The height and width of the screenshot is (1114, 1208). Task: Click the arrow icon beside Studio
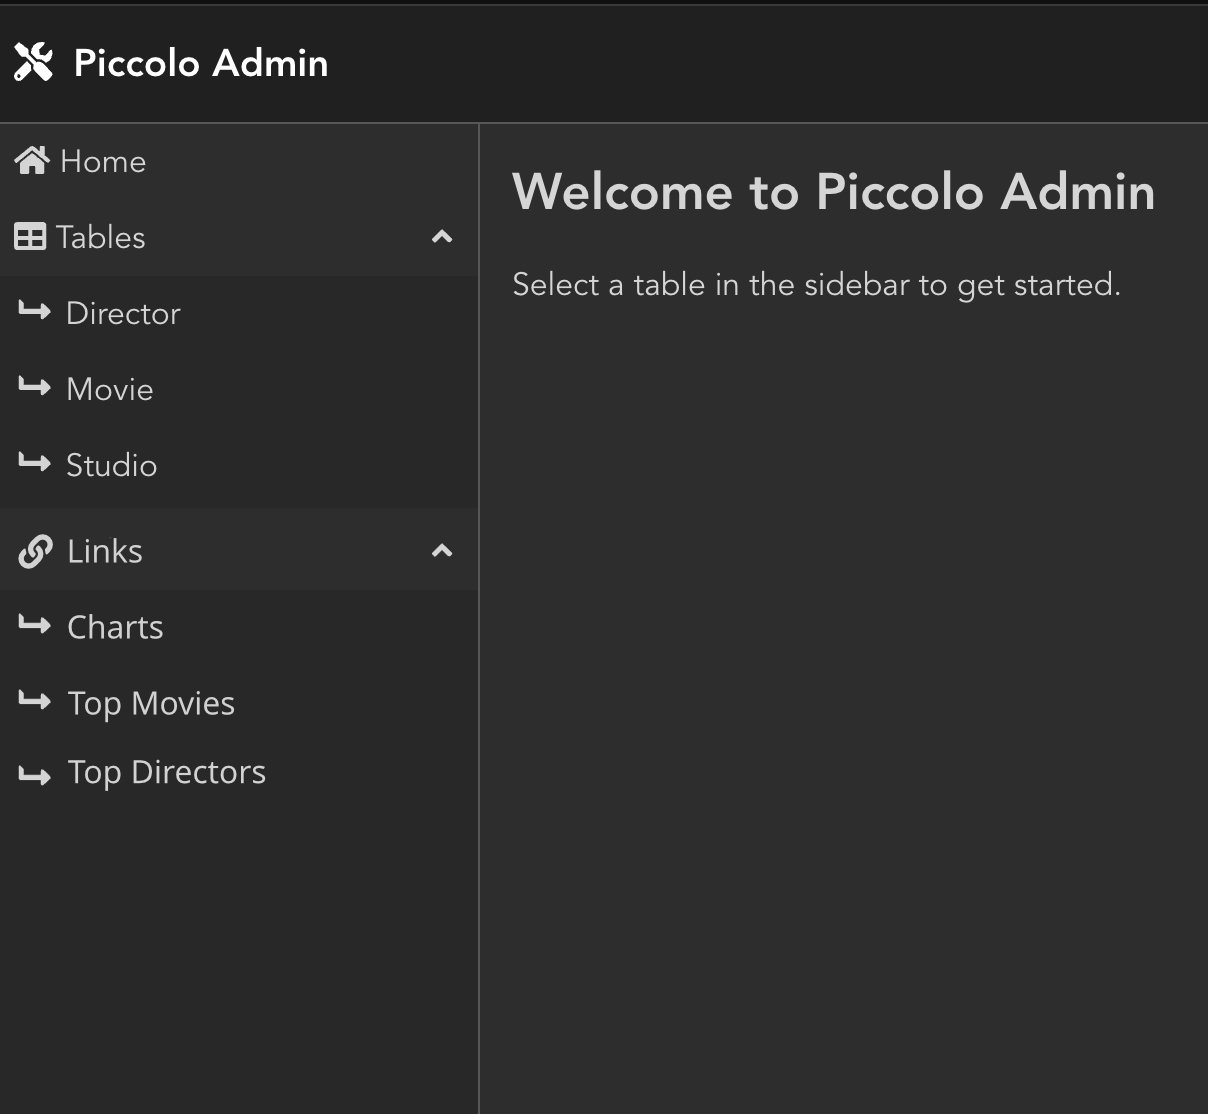pos(34,464)
